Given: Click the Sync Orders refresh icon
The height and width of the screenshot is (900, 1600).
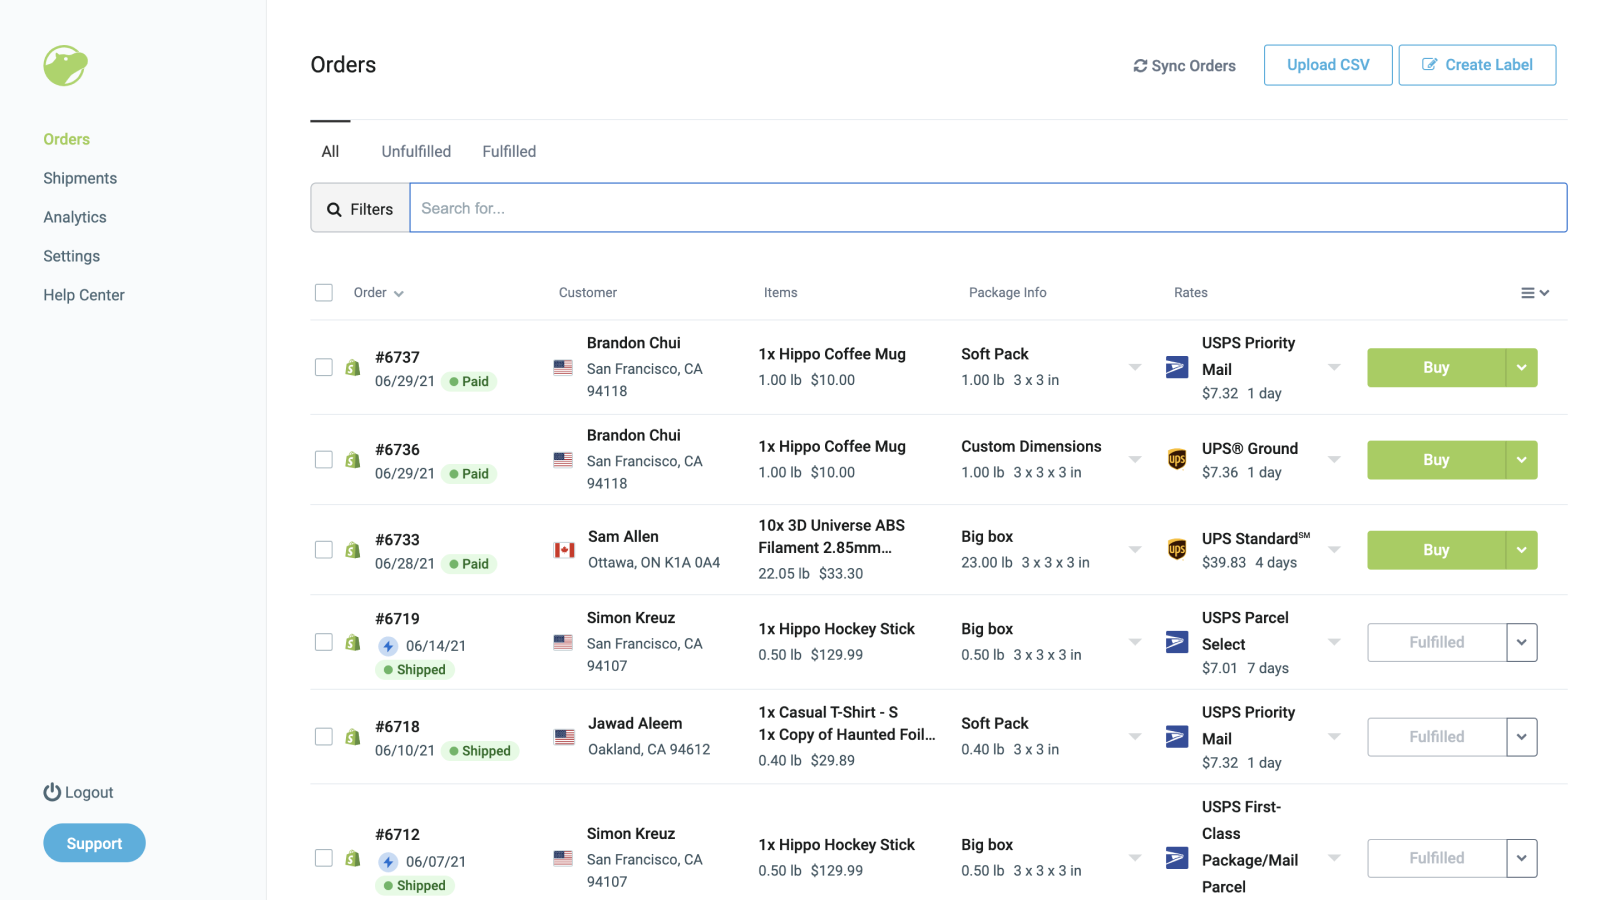Looking at the screenshot, I should pyautogui.click(x=1141, y=65).
